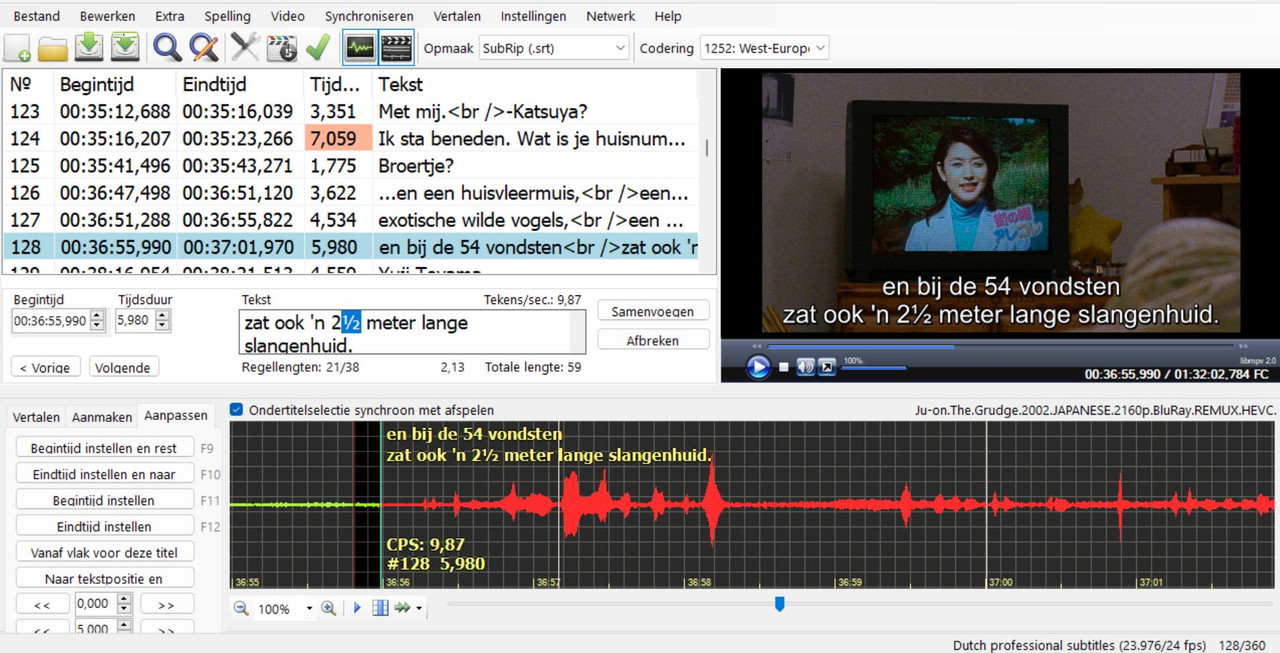The height and width of the screenshot is (653, 1280).
Task: Click in the subtitle text edit box
Action: click(x=413, y=332)
